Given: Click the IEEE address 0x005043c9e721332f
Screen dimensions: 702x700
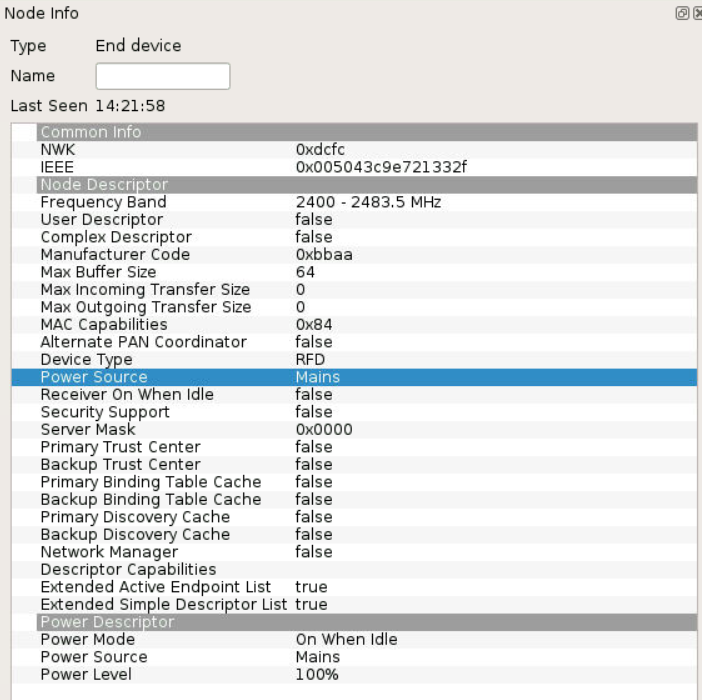Looking at the screenshot, I should coord(381,167).
